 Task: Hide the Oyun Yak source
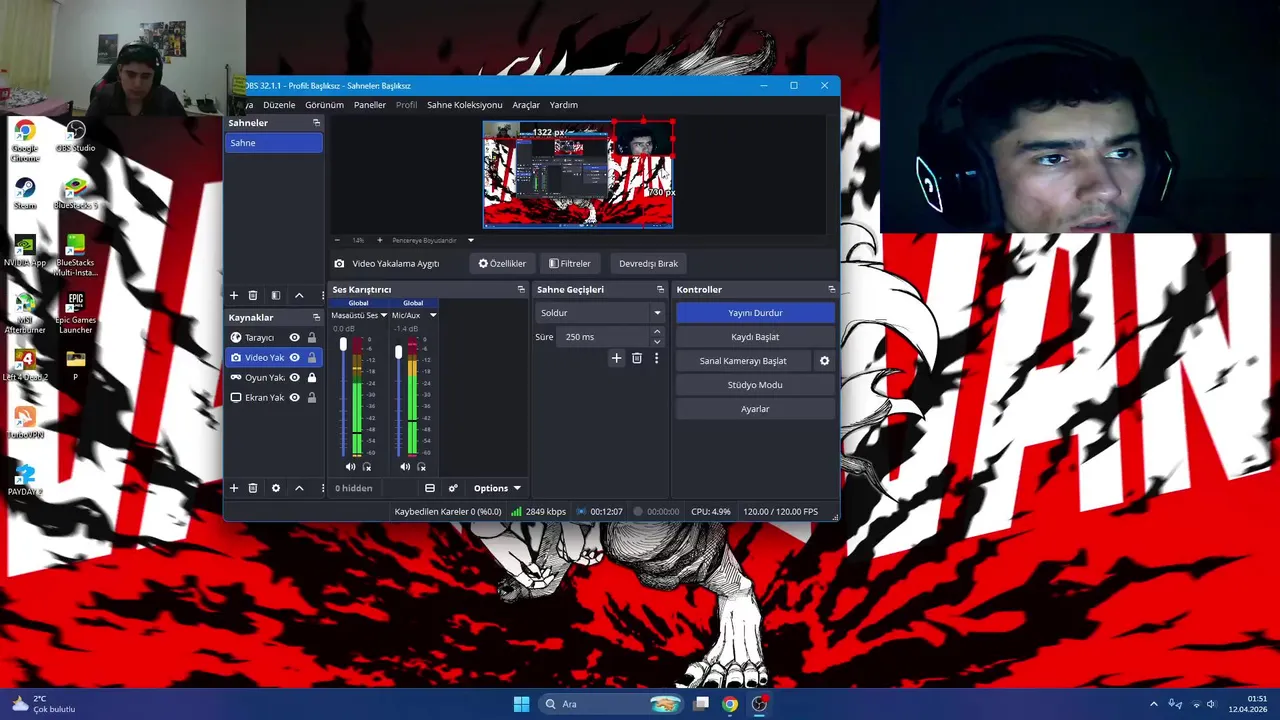(x=294, y=378)
